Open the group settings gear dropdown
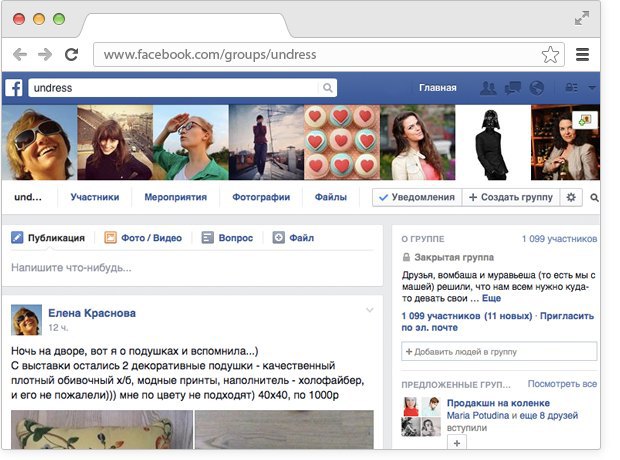 [x=572, y=198]
